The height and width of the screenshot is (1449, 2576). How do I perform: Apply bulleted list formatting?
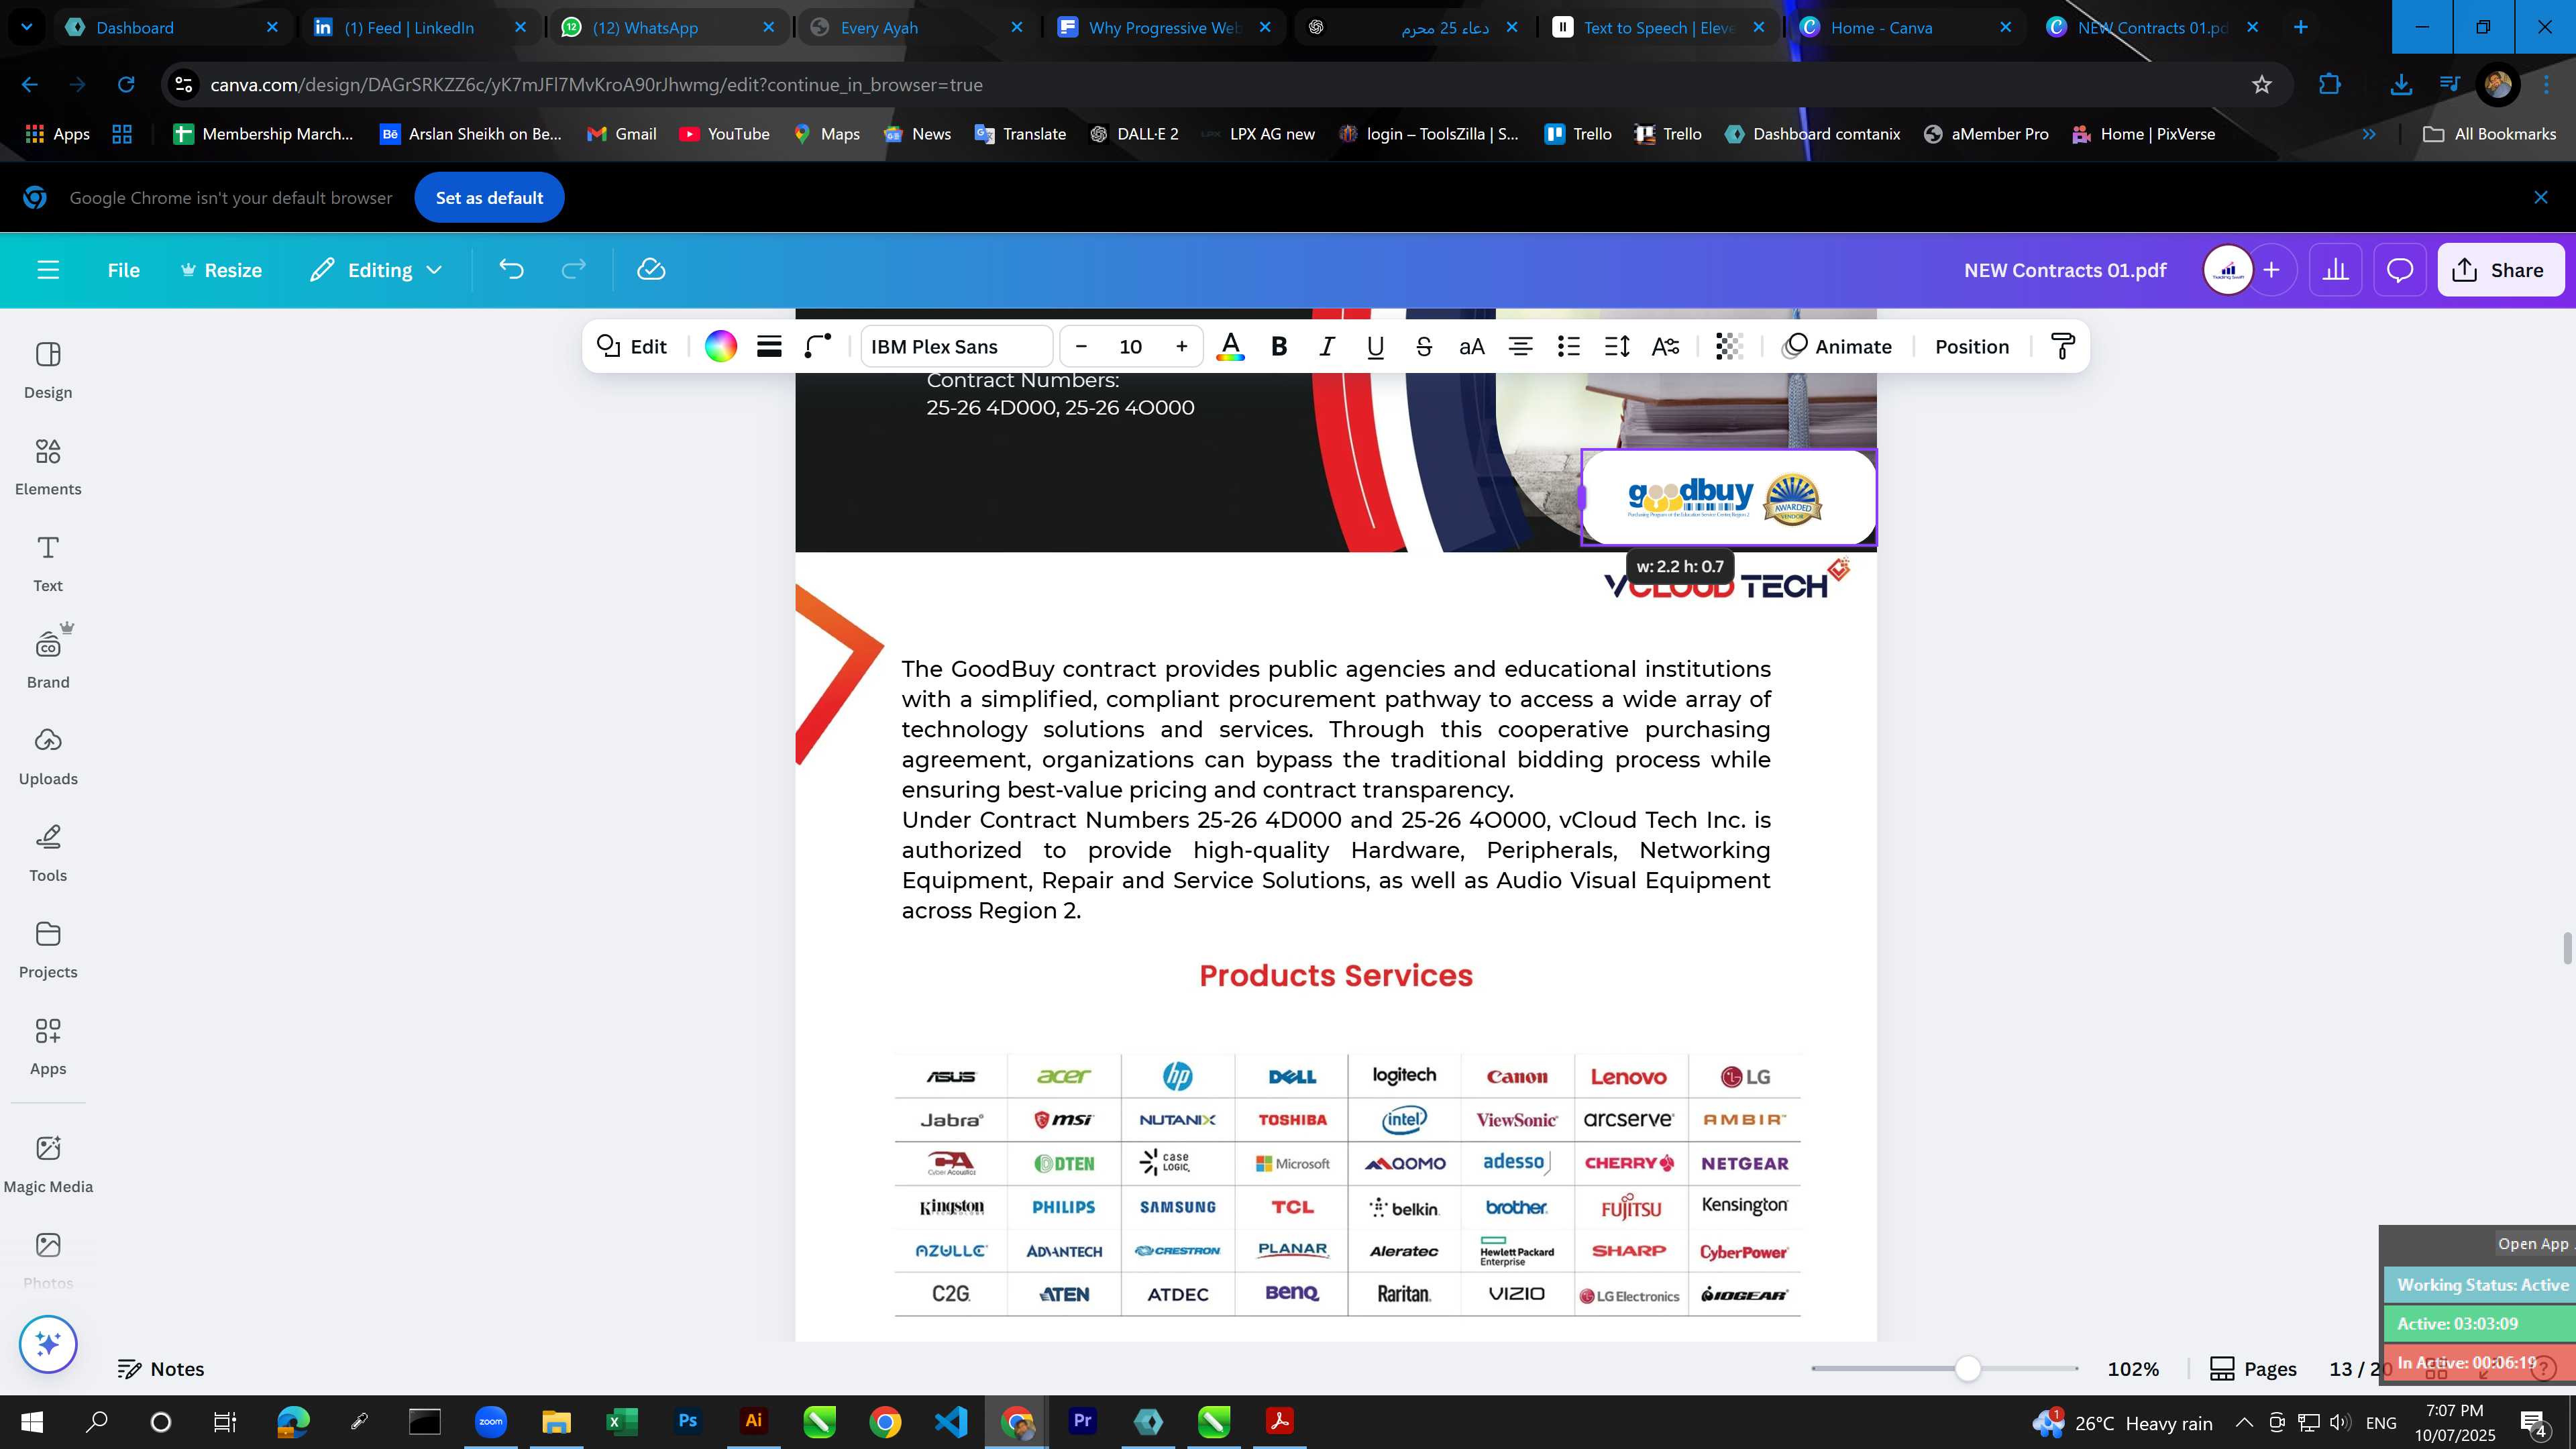tap(1568, 347)
